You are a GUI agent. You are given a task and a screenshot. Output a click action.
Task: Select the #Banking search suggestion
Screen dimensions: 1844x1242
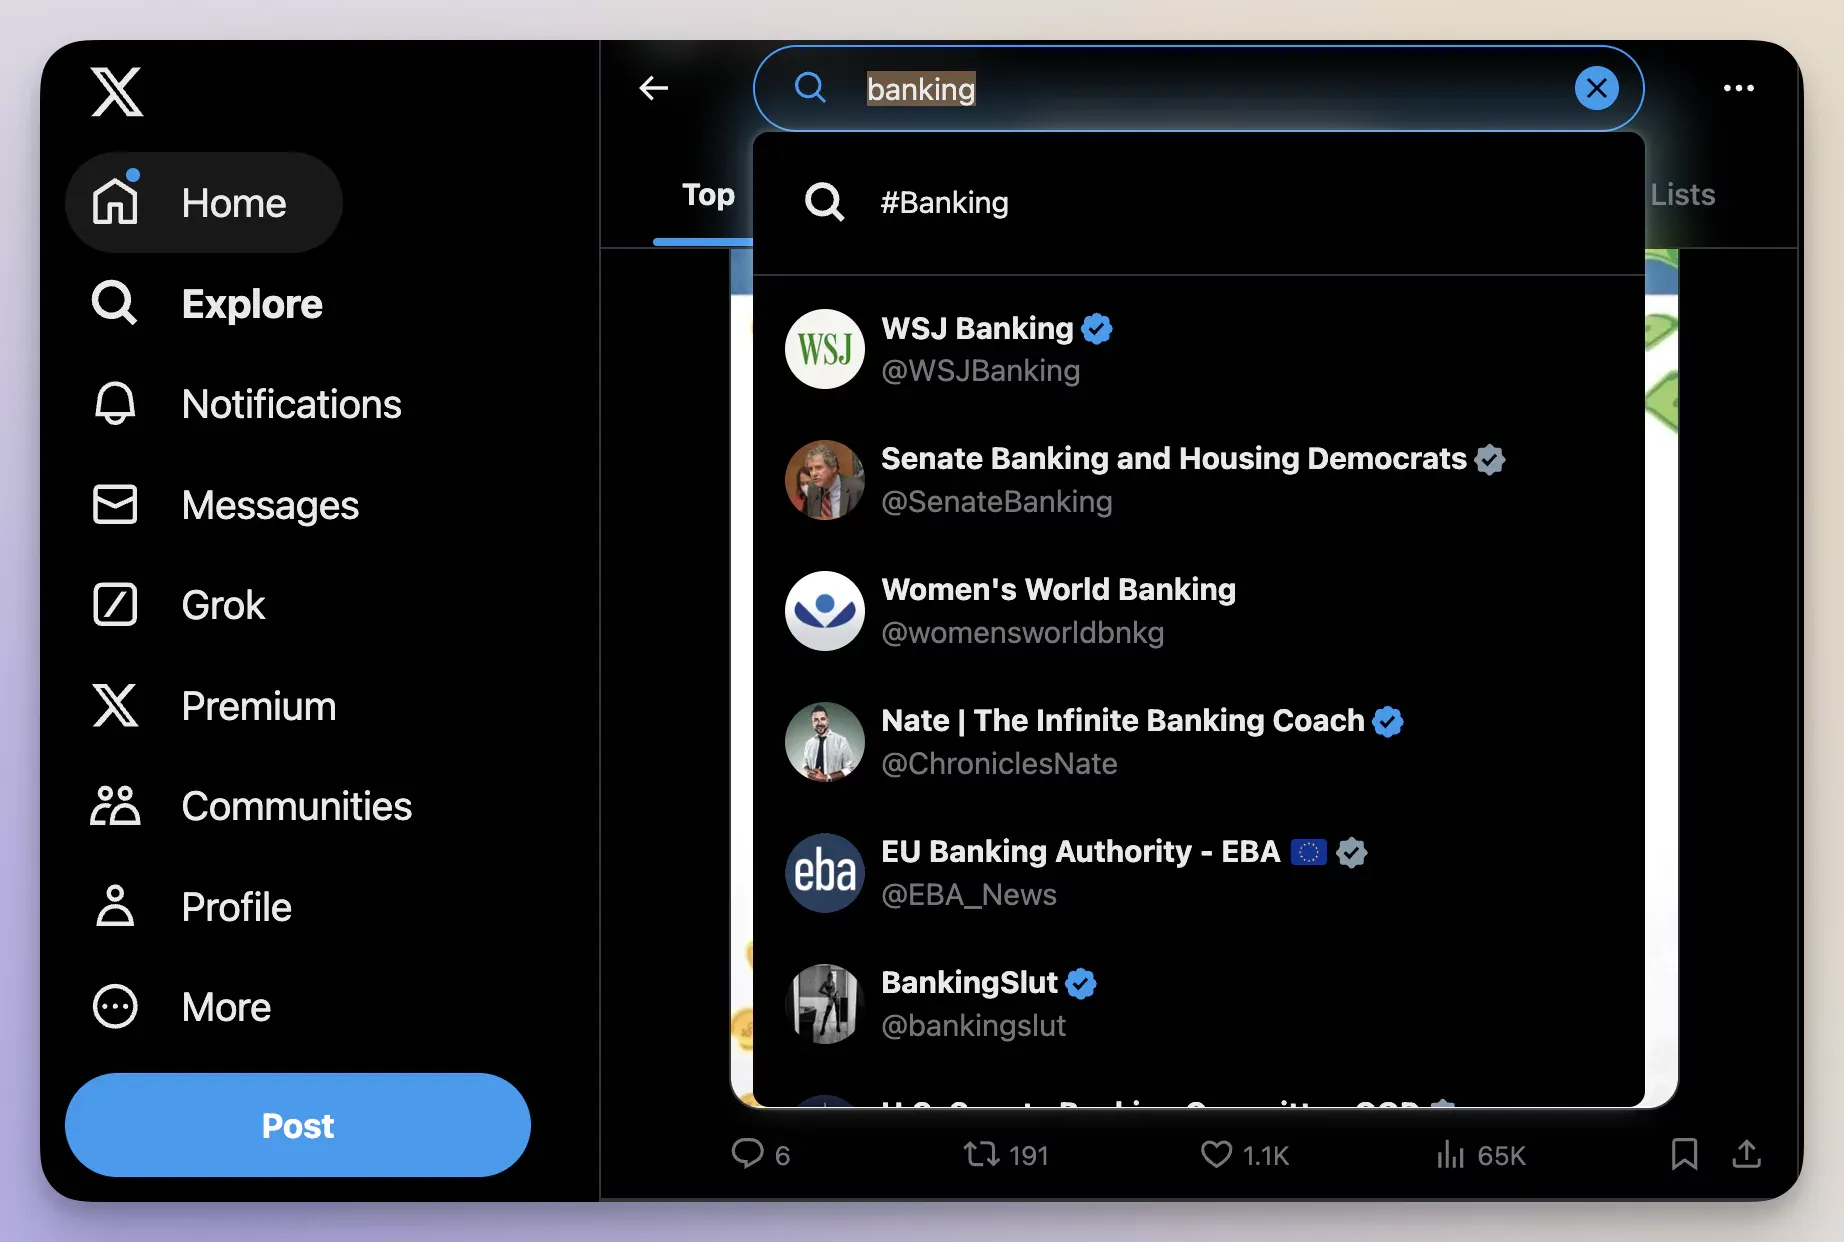coord(1198,203)
